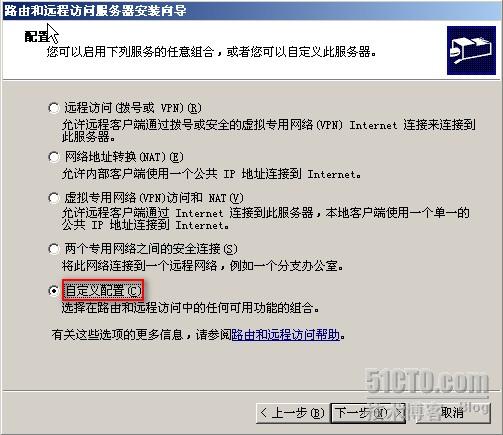This screenshot has width=503, height=435.
Task: Click the wizard title bar 路由和远程访问服务器安装向导
Action: point(95,10)
